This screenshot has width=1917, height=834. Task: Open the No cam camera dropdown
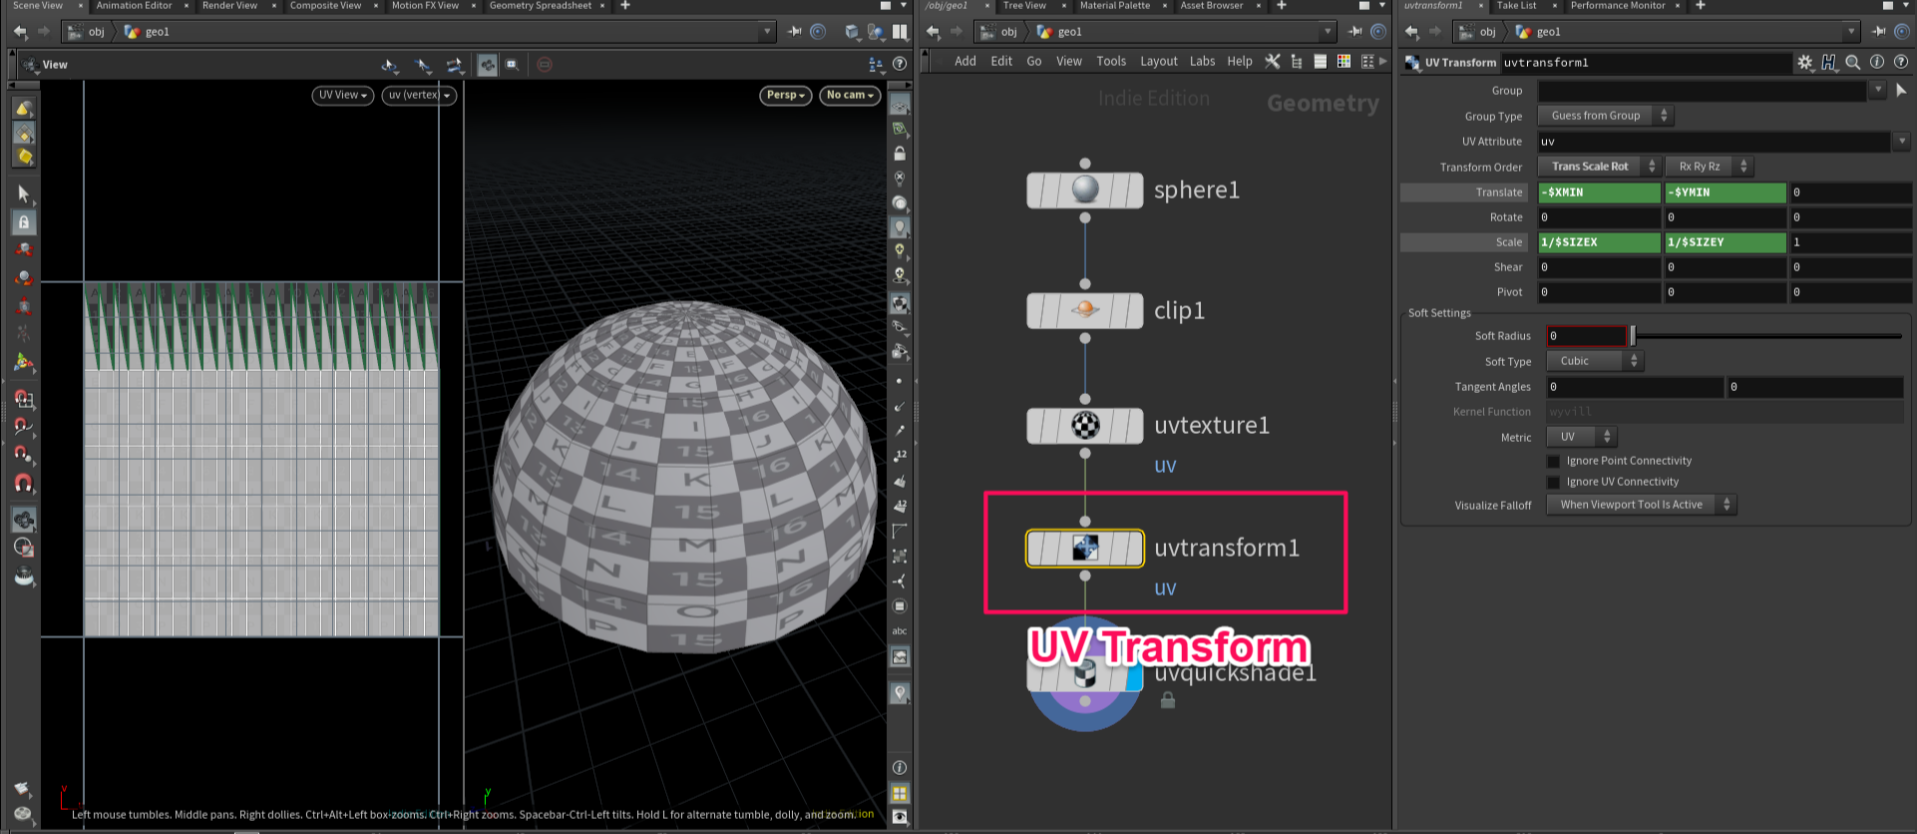coord(850,95)
